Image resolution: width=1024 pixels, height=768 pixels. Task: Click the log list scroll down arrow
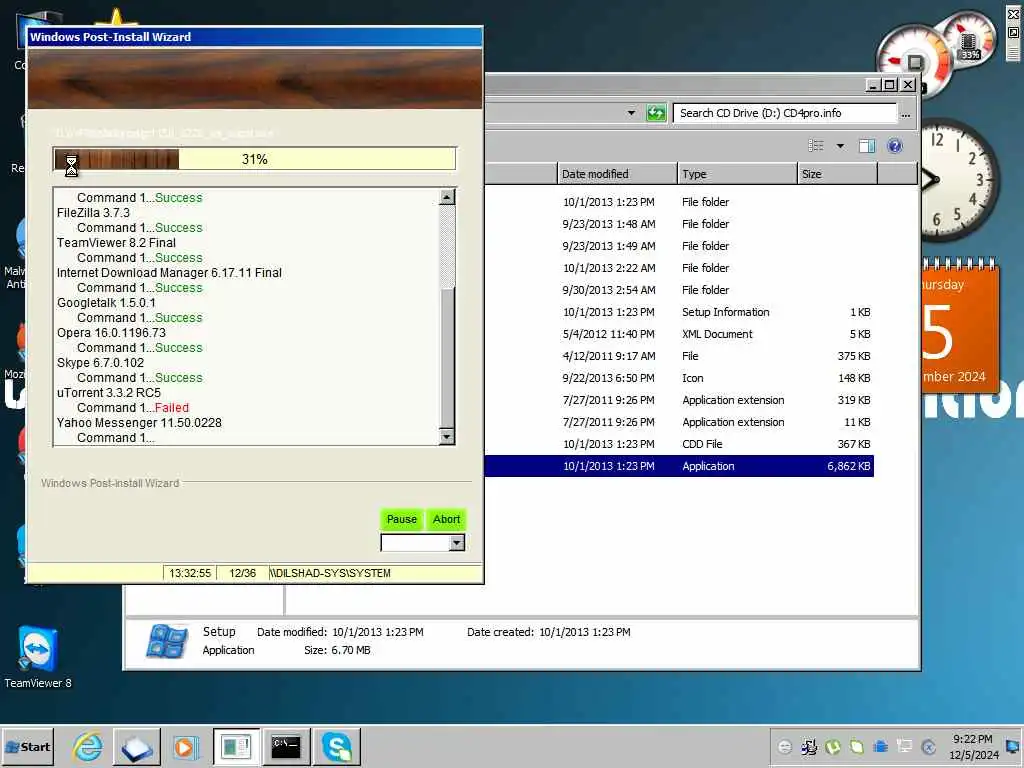(447, 436)
